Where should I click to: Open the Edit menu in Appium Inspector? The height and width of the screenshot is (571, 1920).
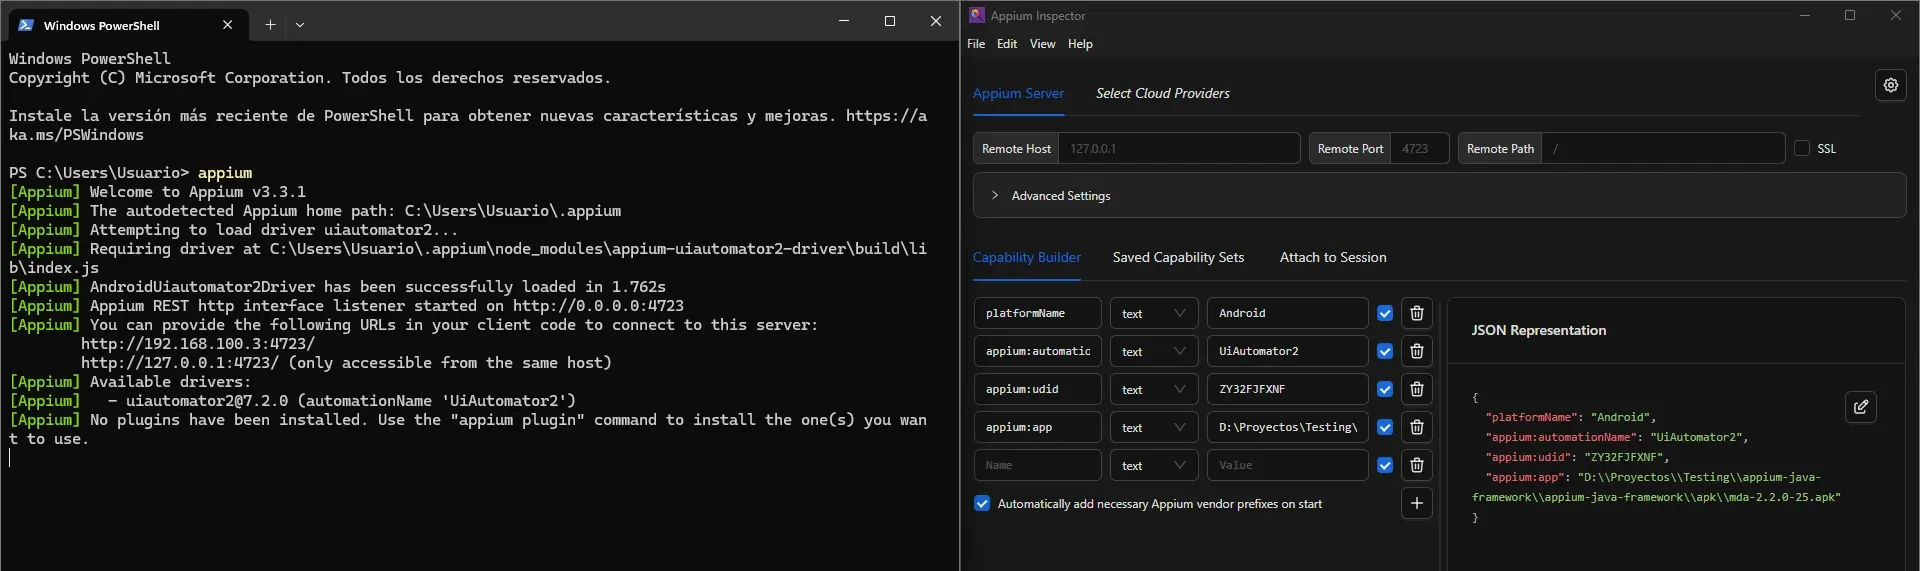(x=1007, y=44)
